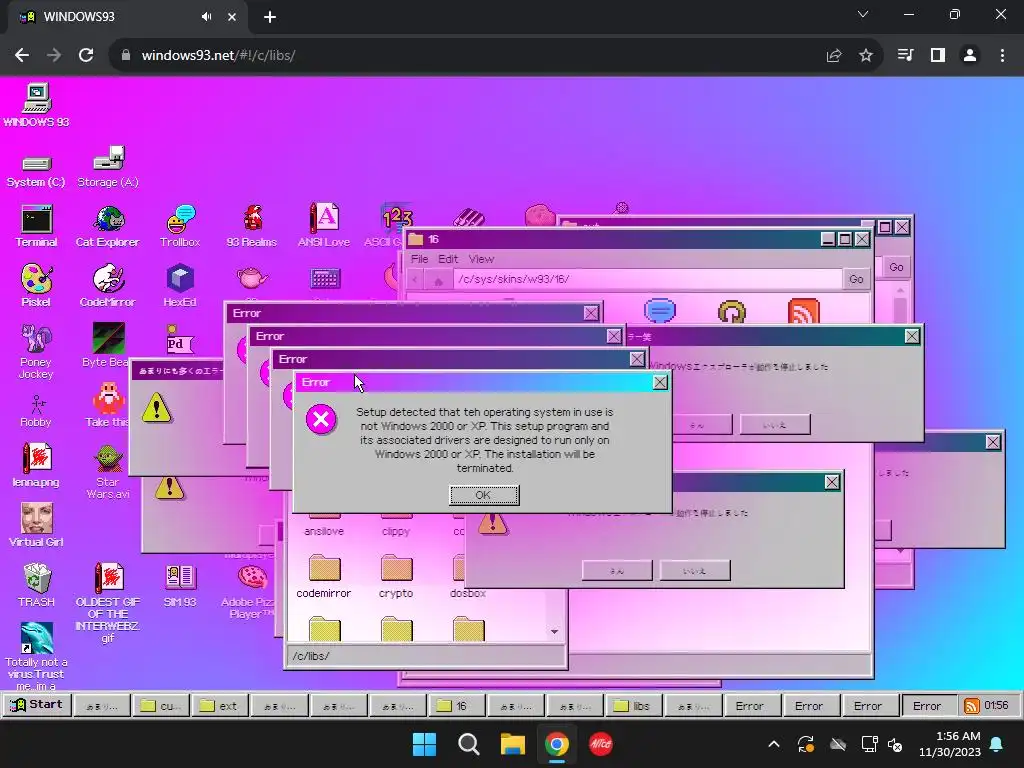Show hidden system tray icons
1024x768 pixels.
(x=774, y=744)
